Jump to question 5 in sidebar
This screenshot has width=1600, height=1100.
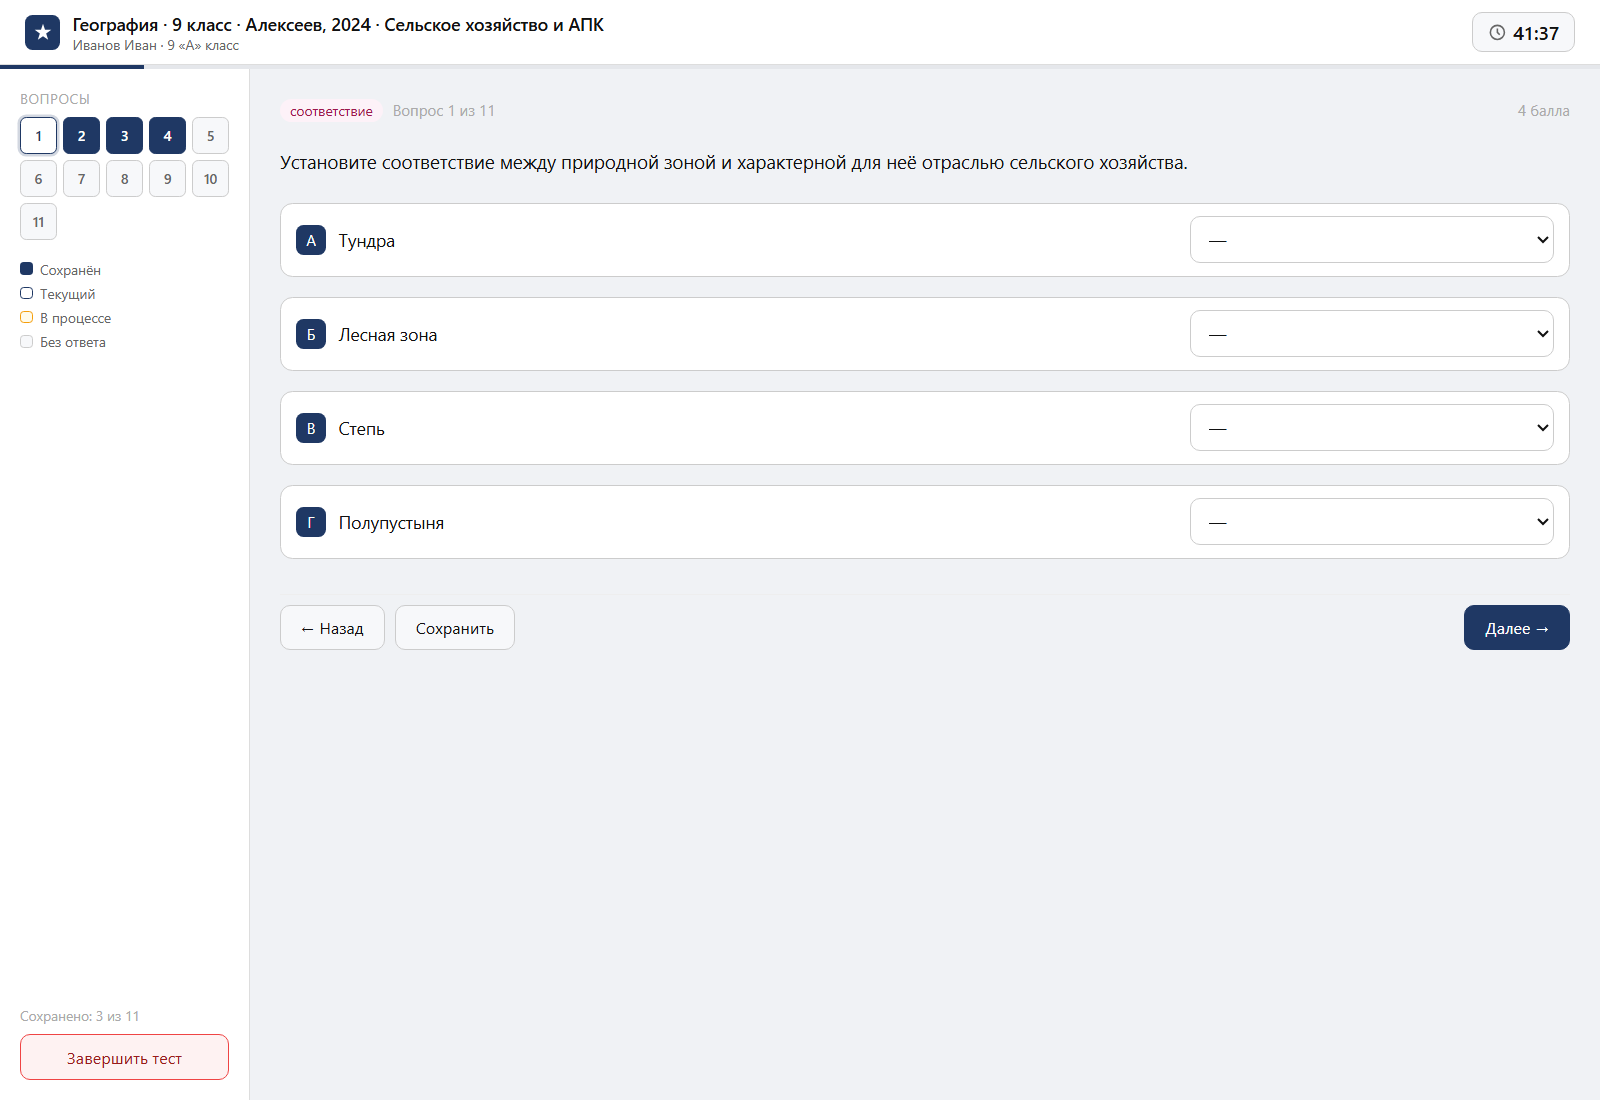click(210, 136)
